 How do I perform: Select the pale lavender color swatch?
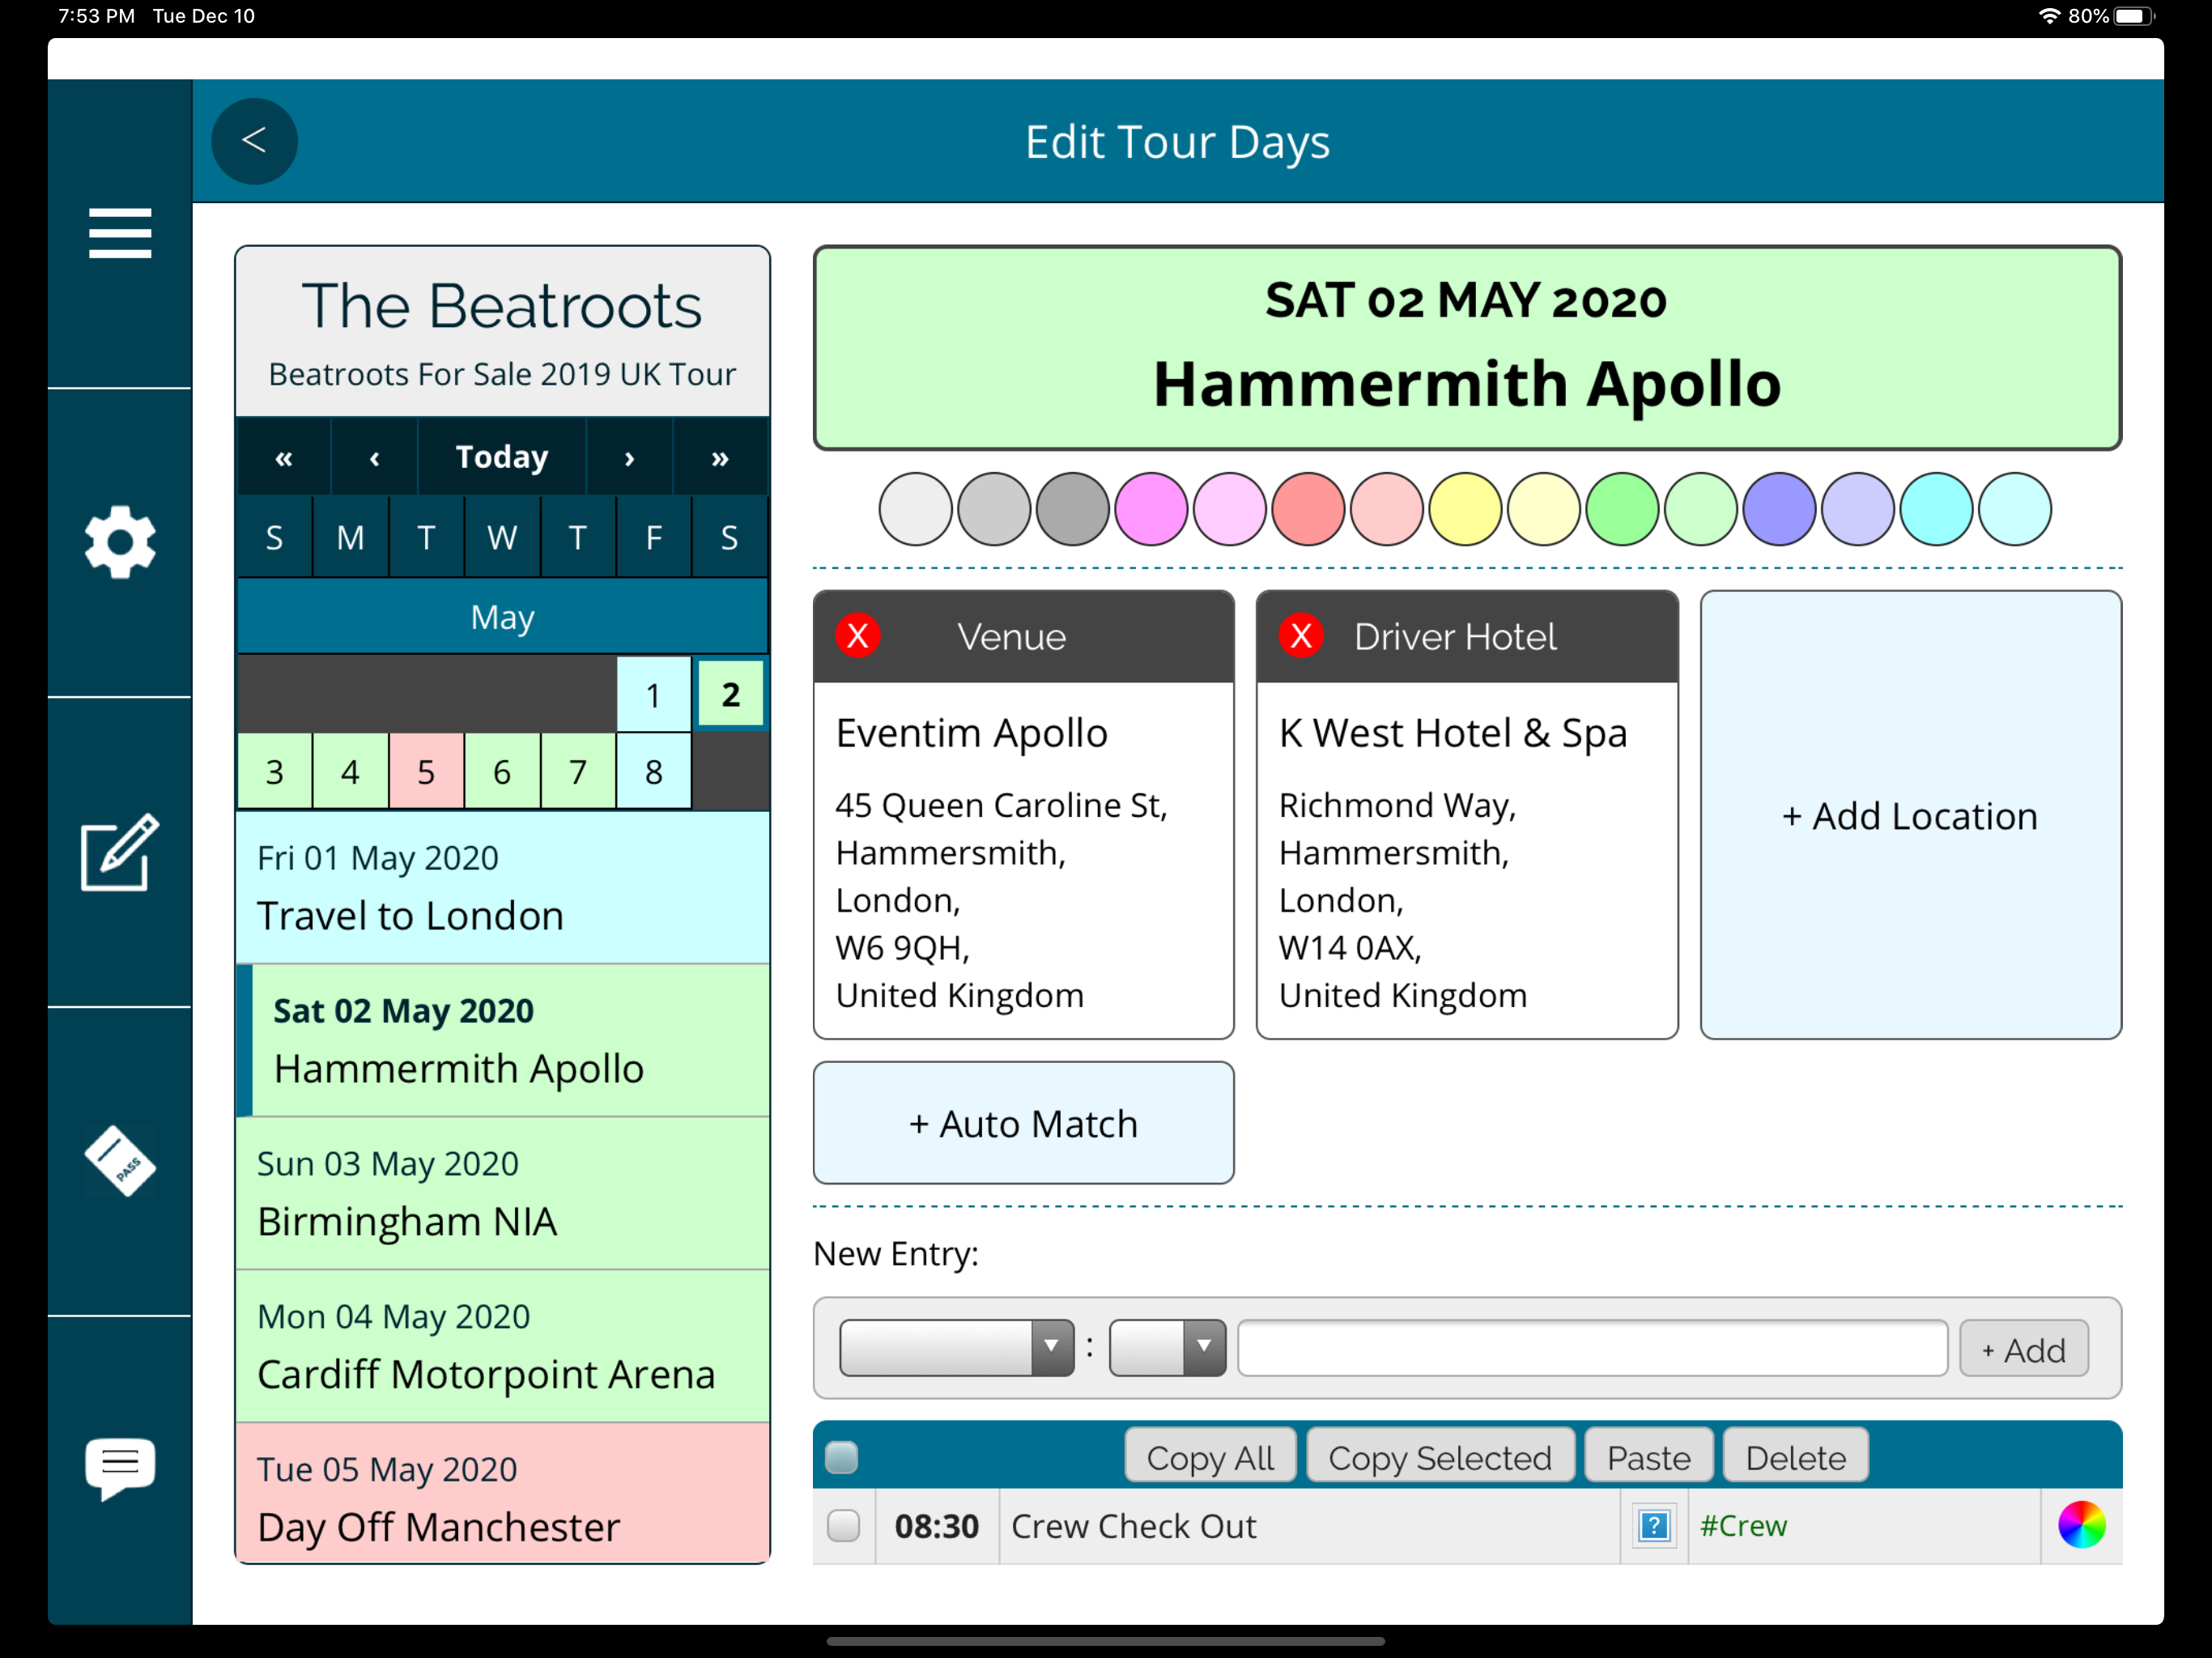click(x=1858, y=510)
